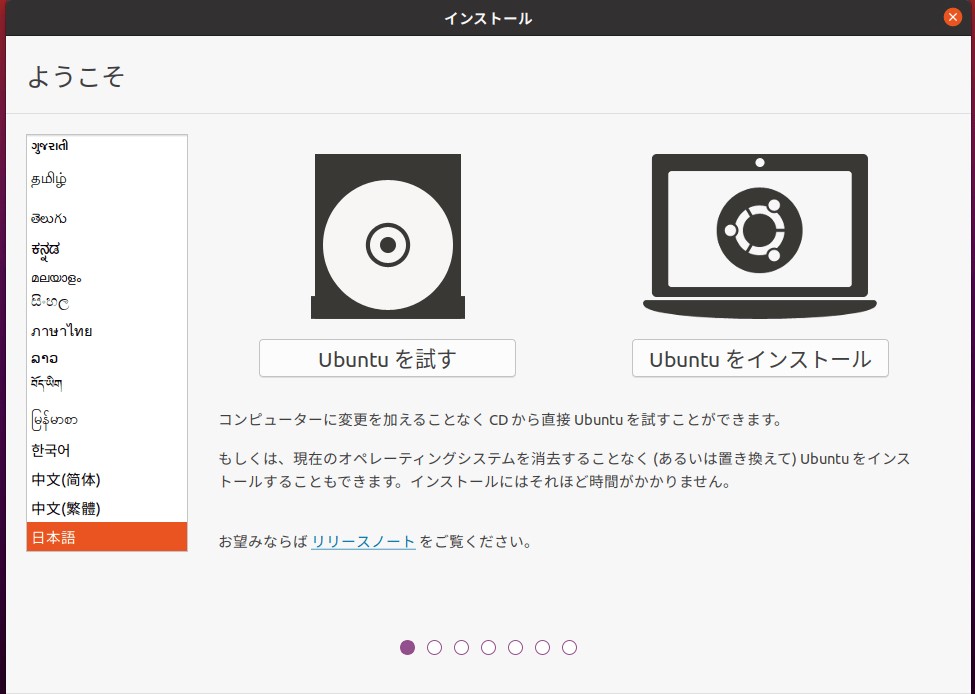Select Sinhala සිංහල language

pyautogui.click(x=107, y=303)
